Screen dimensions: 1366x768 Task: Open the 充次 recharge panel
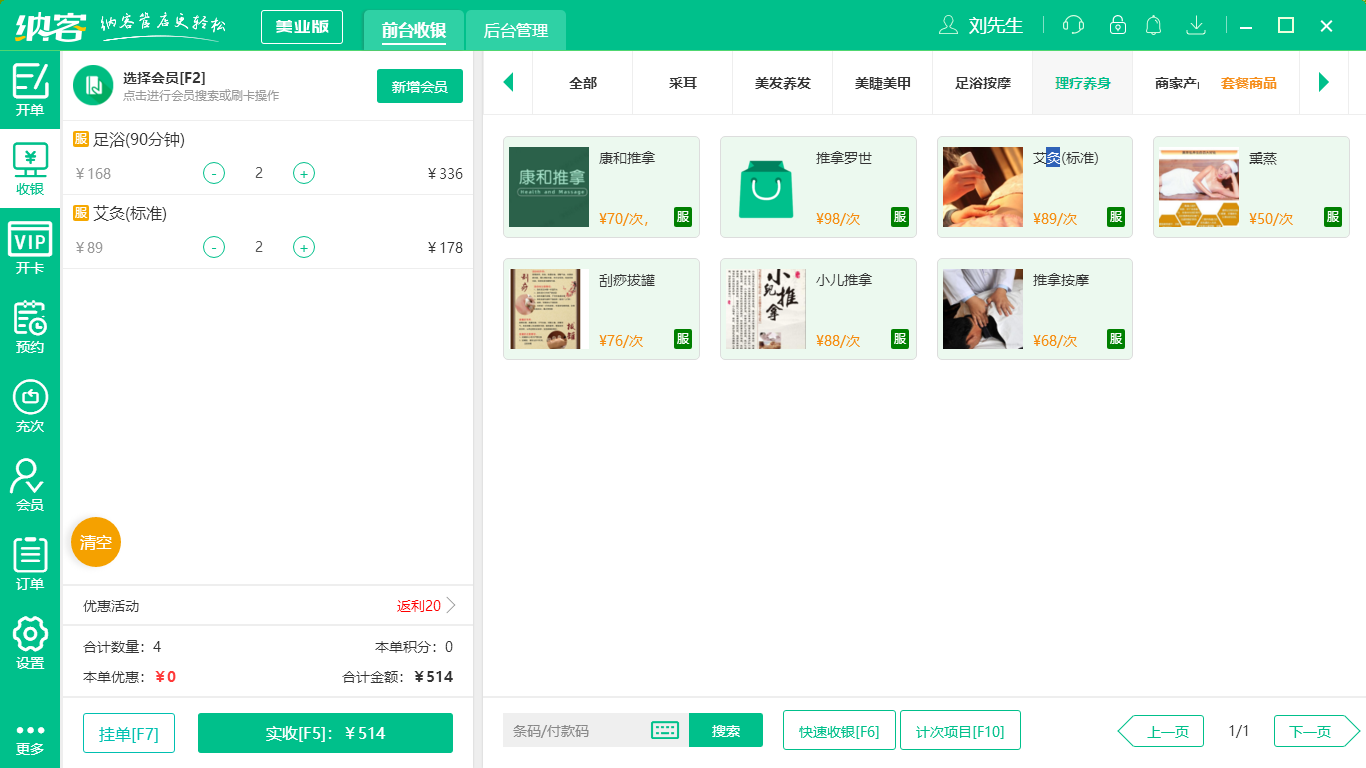pos(30,406)
